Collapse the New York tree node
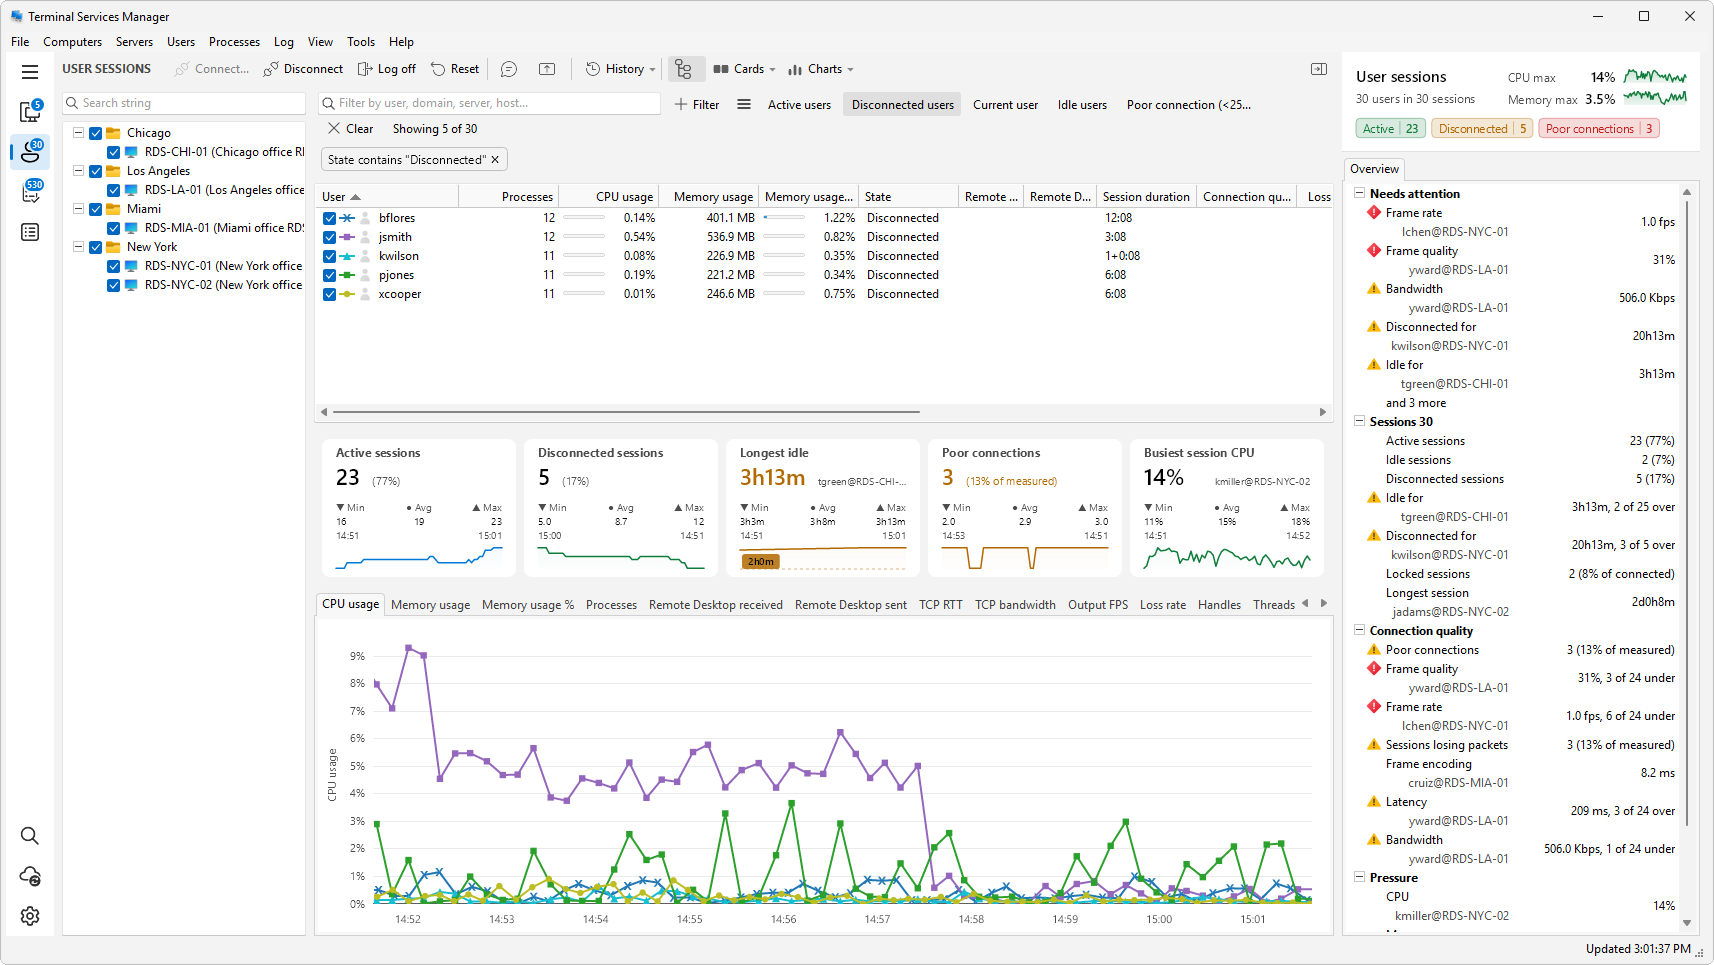This screenshot has width=1714, height=965. point(78,247)
